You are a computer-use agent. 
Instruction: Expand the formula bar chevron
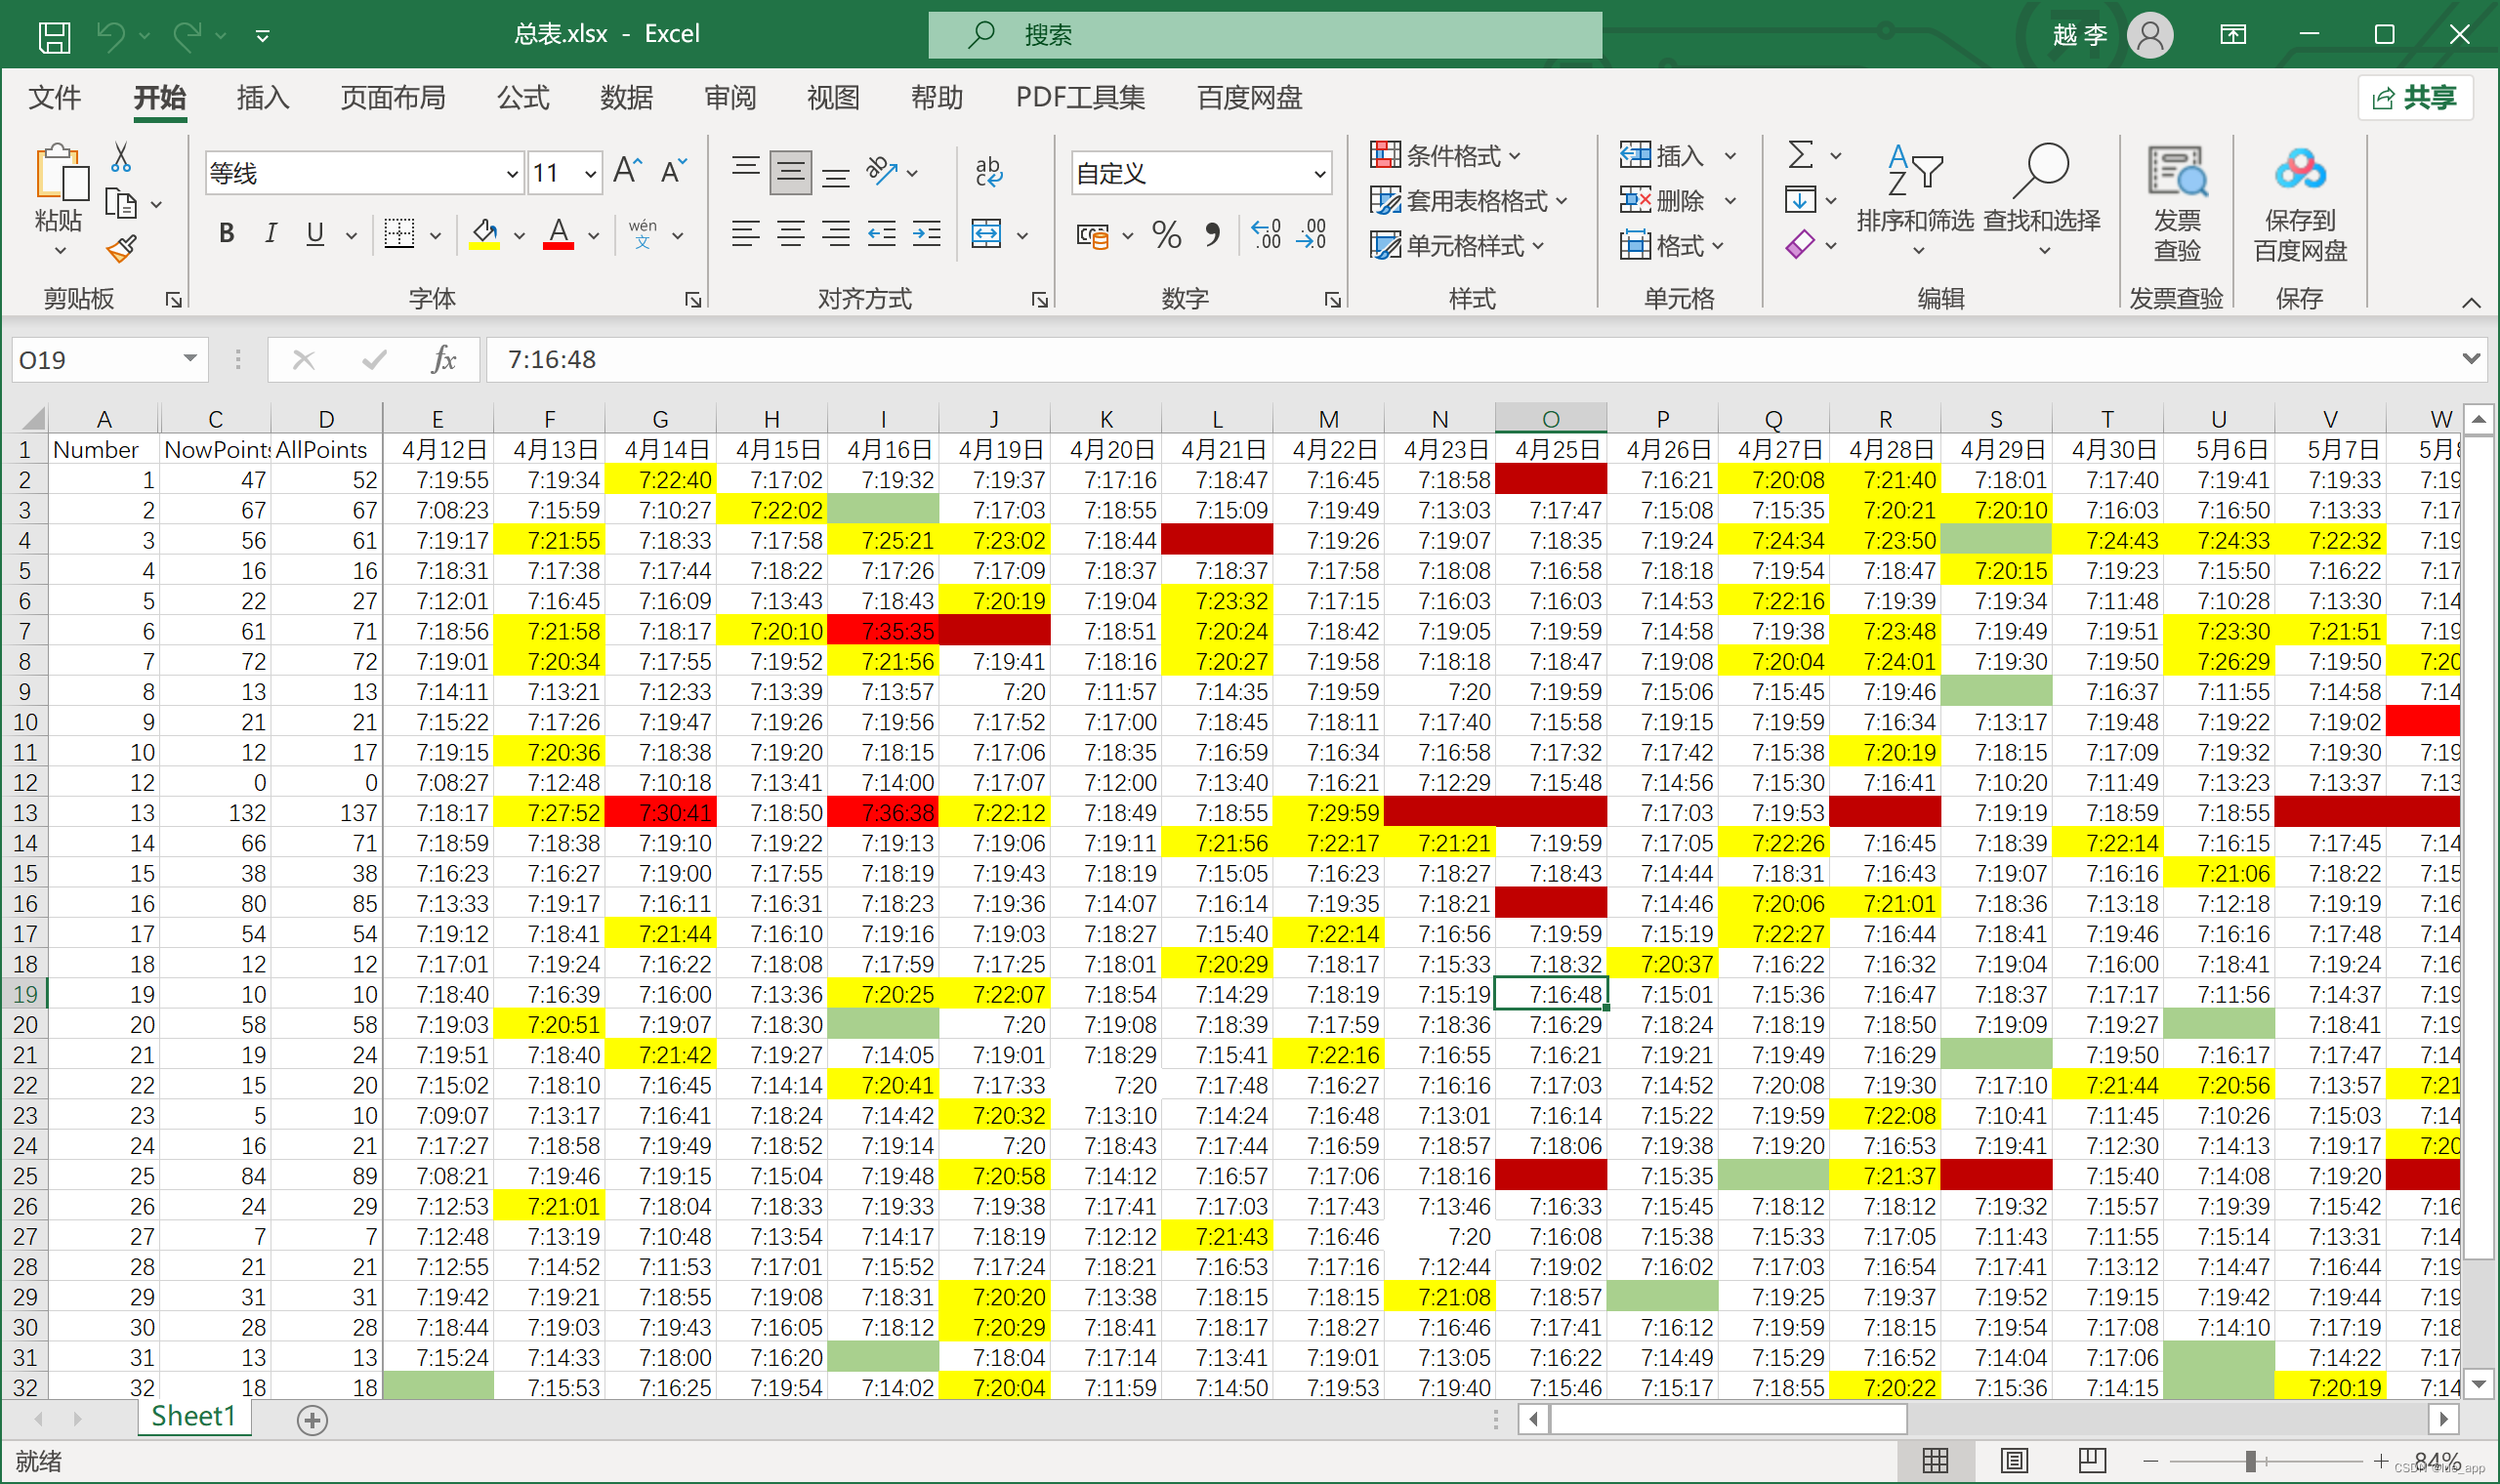click(x=2471, y=358)
